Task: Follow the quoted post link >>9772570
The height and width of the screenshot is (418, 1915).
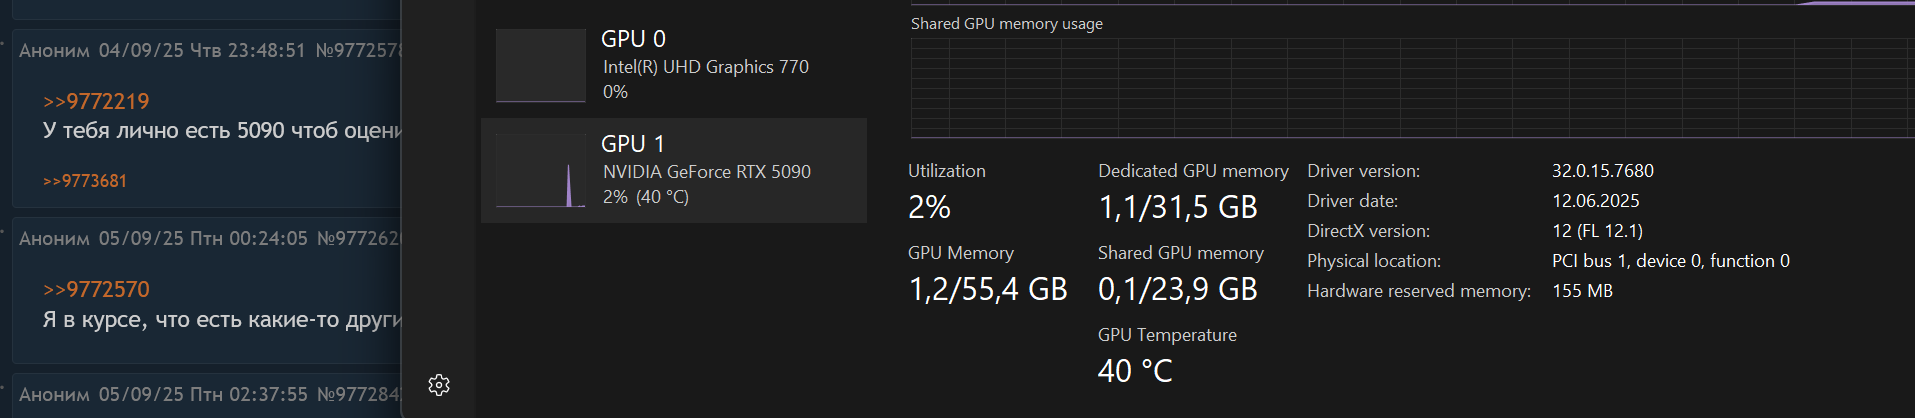Action: pyautogui.click(x=96, y=290)
